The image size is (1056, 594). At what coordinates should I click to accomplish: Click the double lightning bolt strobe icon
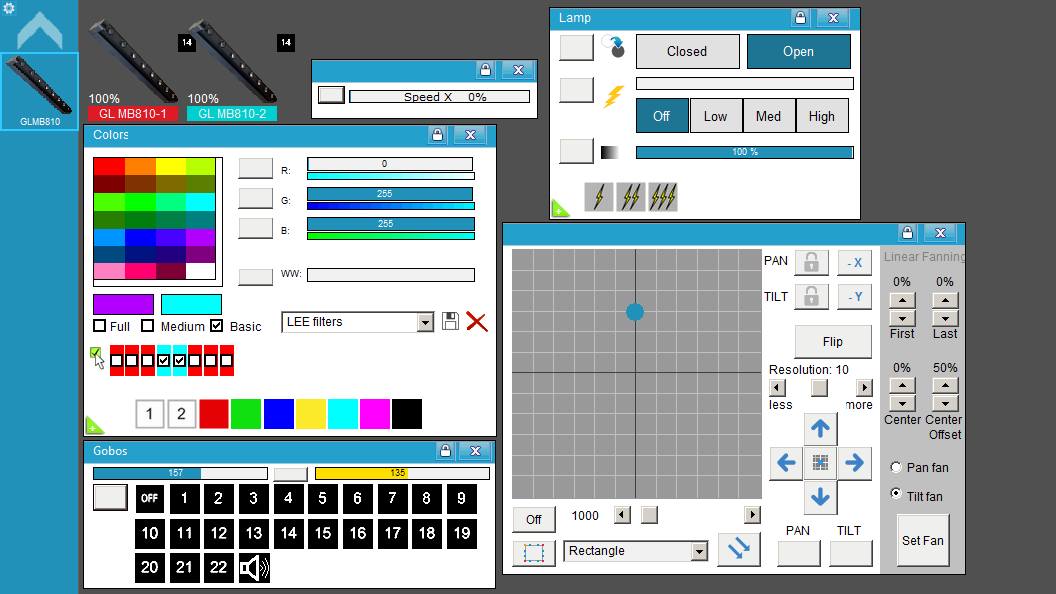click(630, 197)
